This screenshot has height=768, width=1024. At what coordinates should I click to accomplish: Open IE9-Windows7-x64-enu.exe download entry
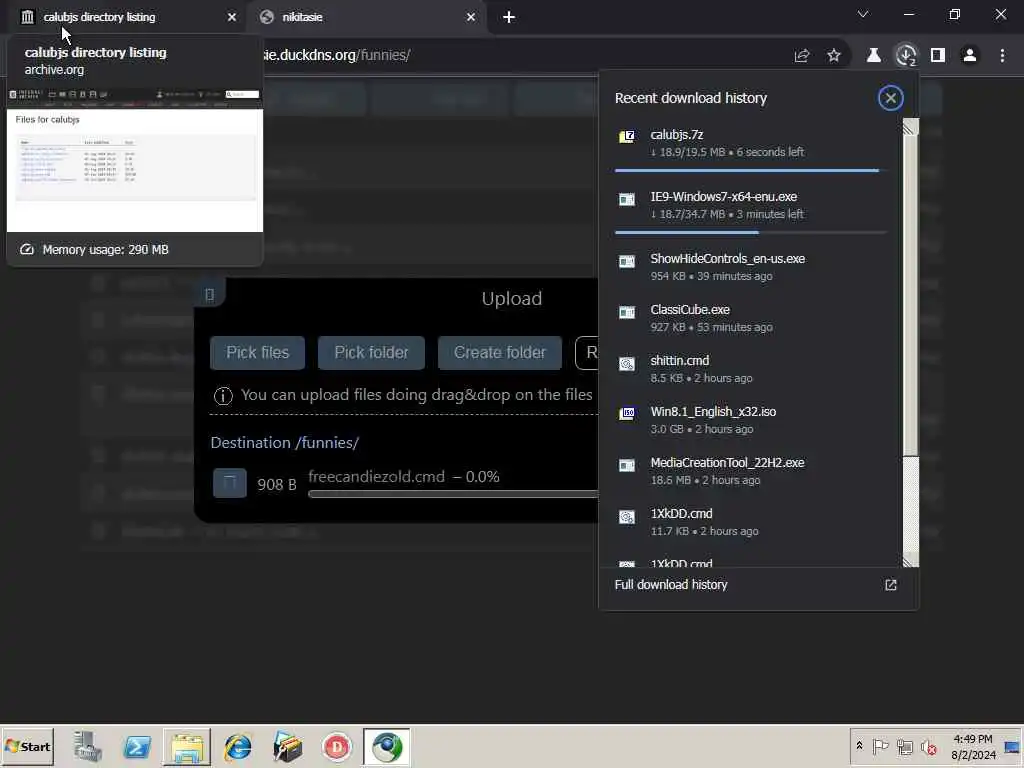point(750,205)
